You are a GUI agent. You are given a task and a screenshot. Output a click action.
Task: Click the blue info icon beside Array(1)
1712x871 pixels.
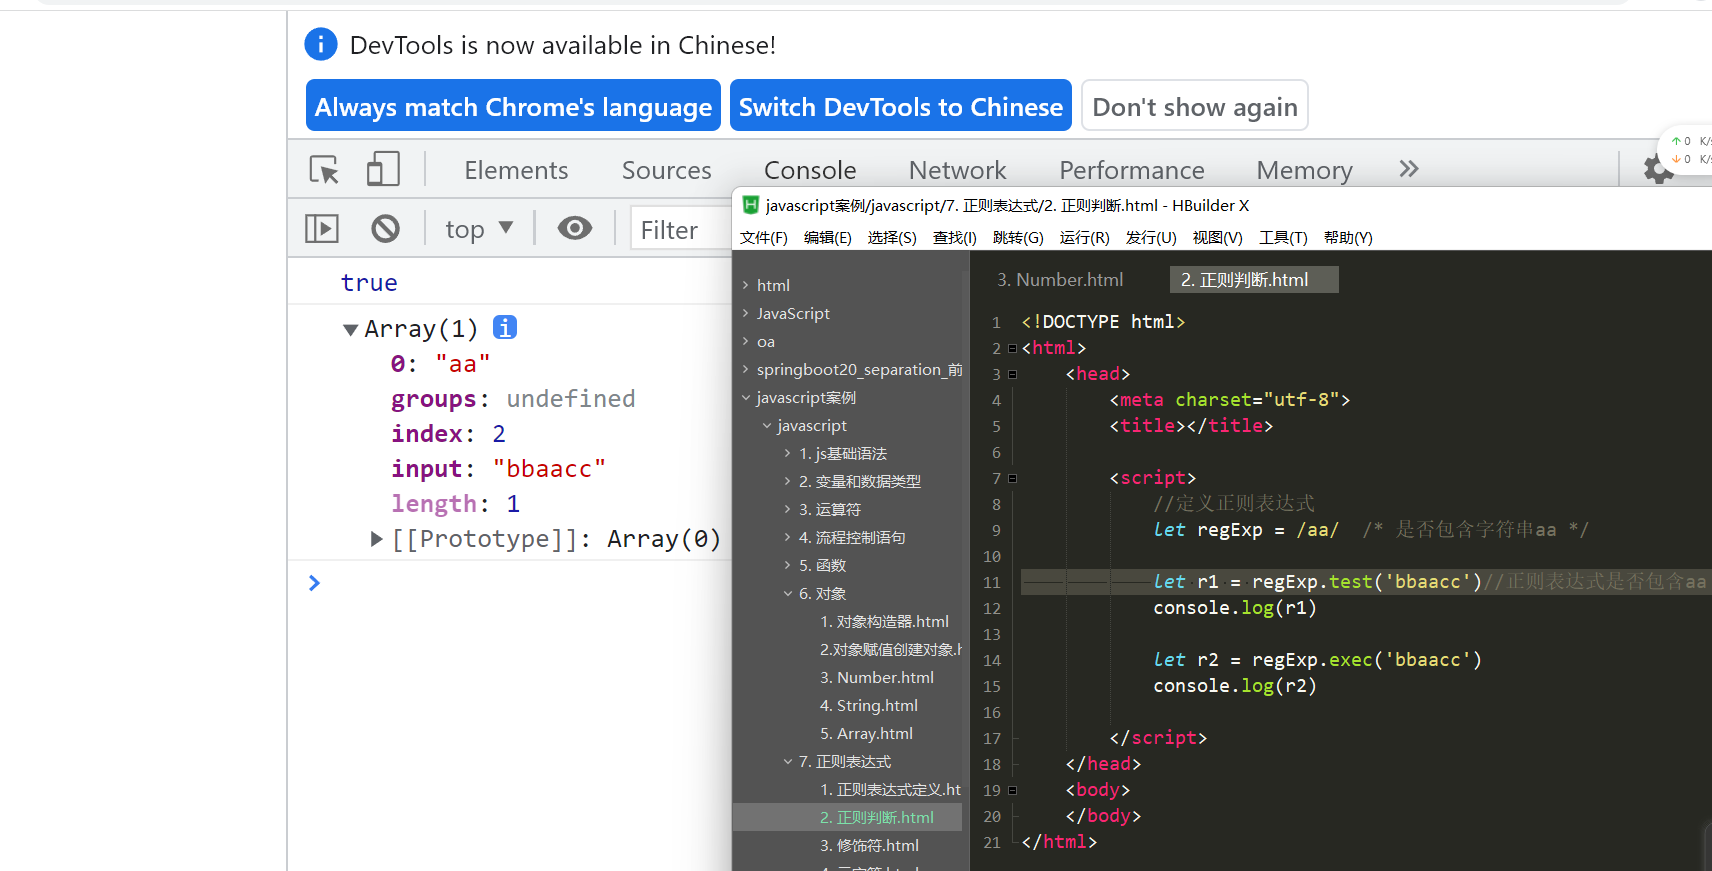click(x=505, y=327)
